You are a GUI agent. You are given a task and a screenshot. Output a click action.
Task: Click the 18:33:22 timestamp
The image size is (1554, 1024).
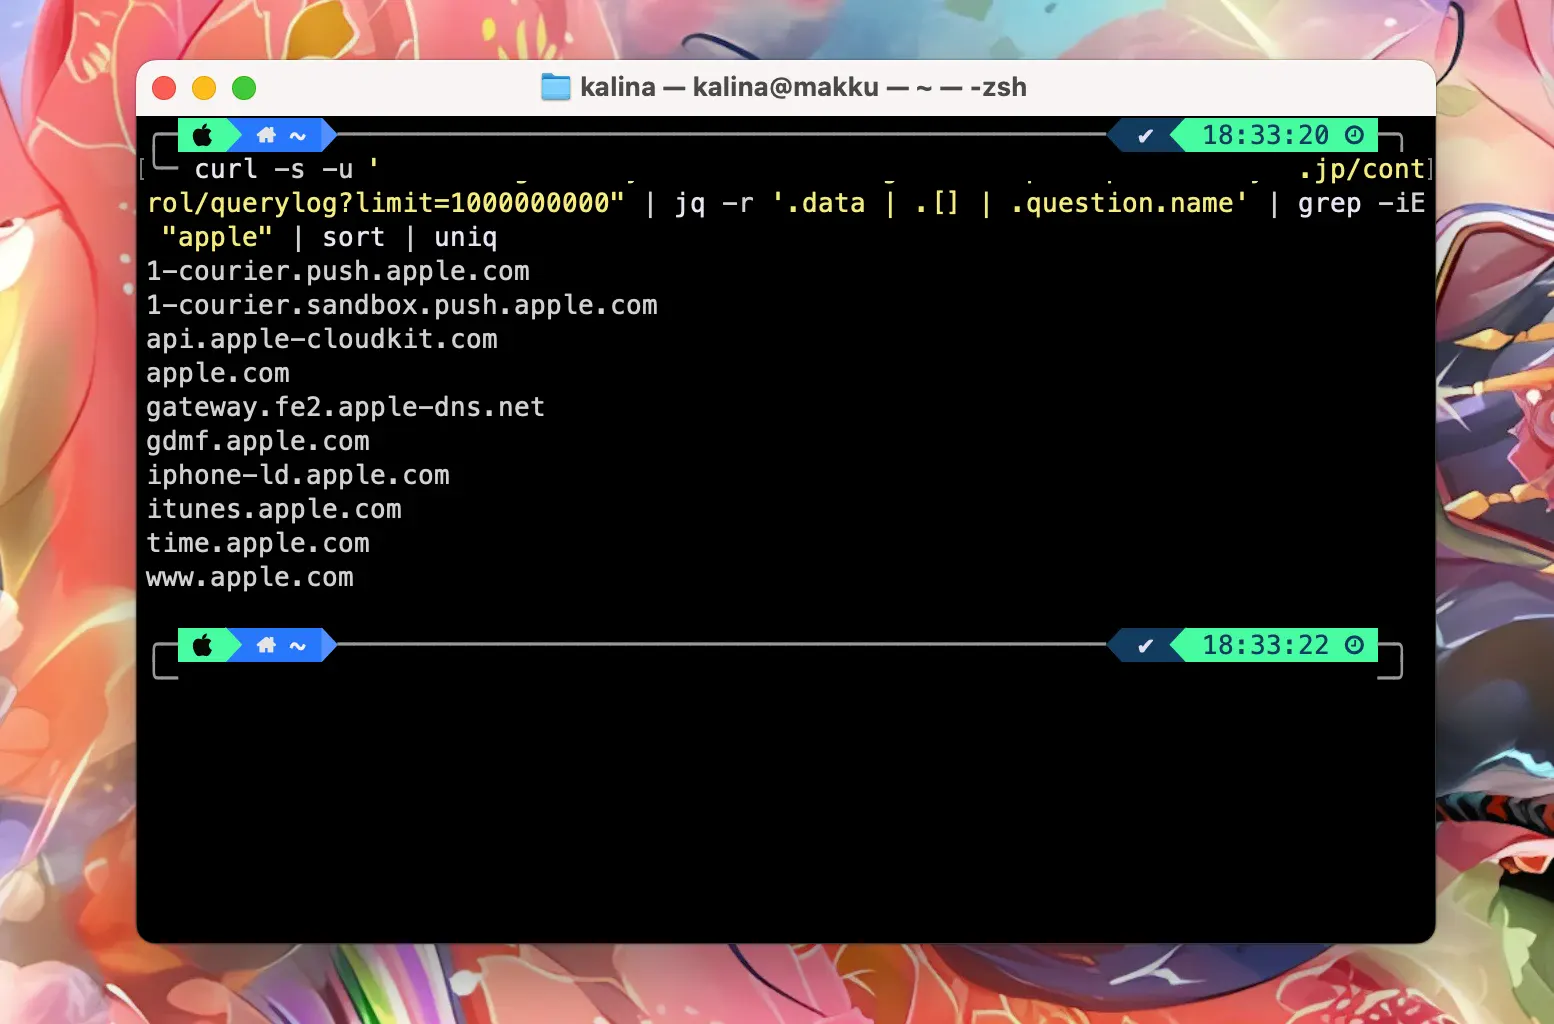coord(1265,645)
